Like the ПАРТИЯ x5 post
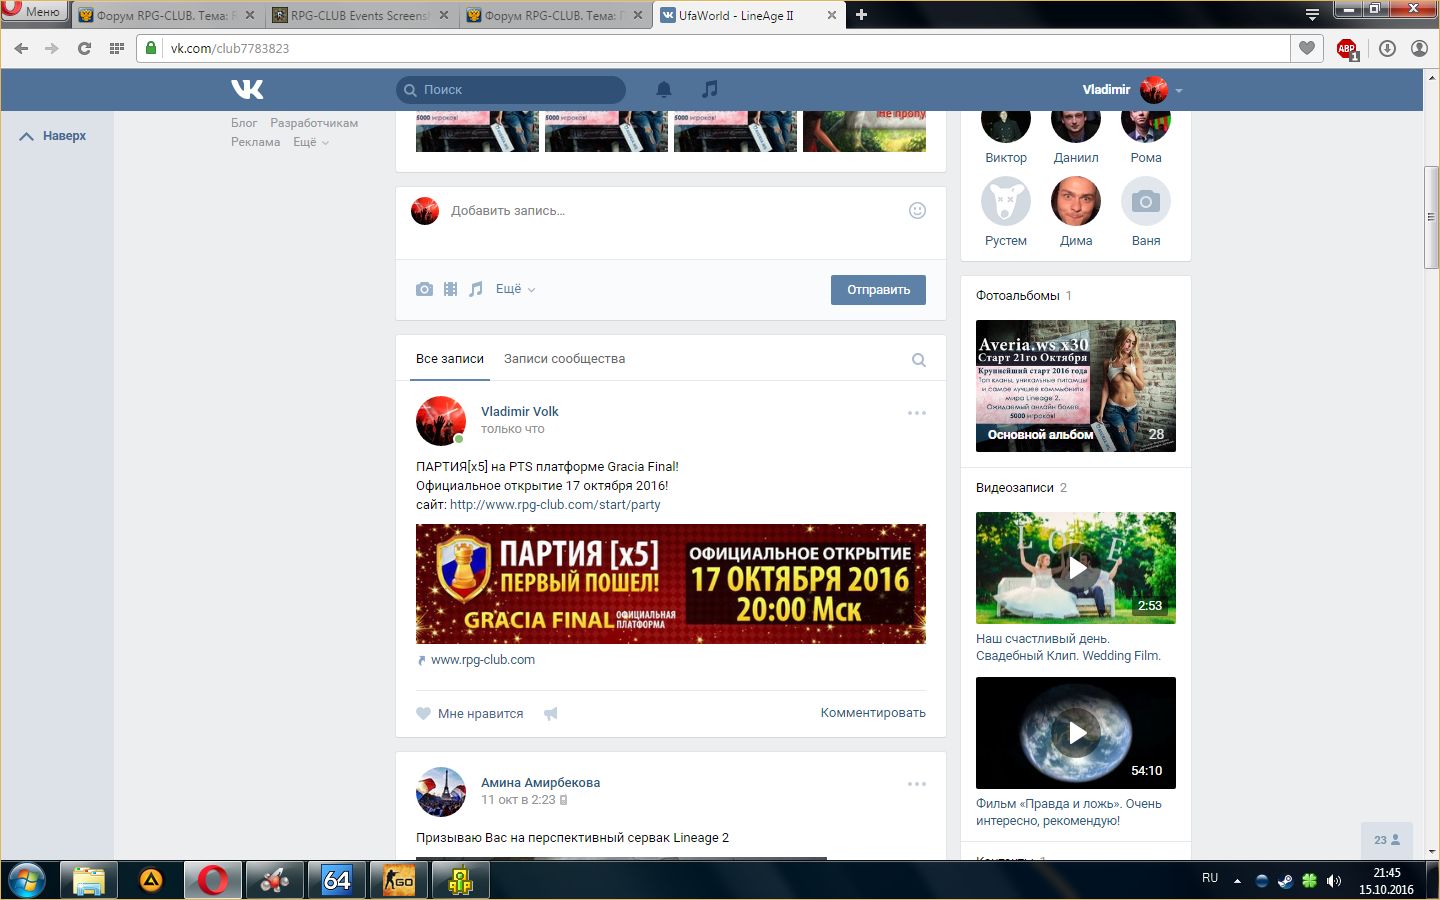The image size is (1440, 900). (x=470, y=714)
